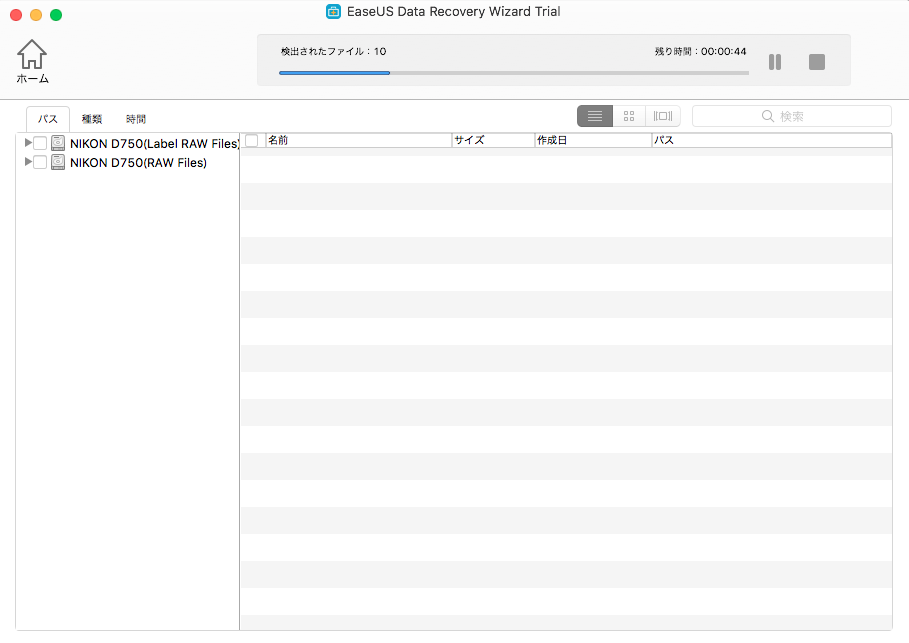The width and height of the screenshot is (909, 643).
Task: Toggle select-all checkbox in the list header
Action: click(252, 140)
